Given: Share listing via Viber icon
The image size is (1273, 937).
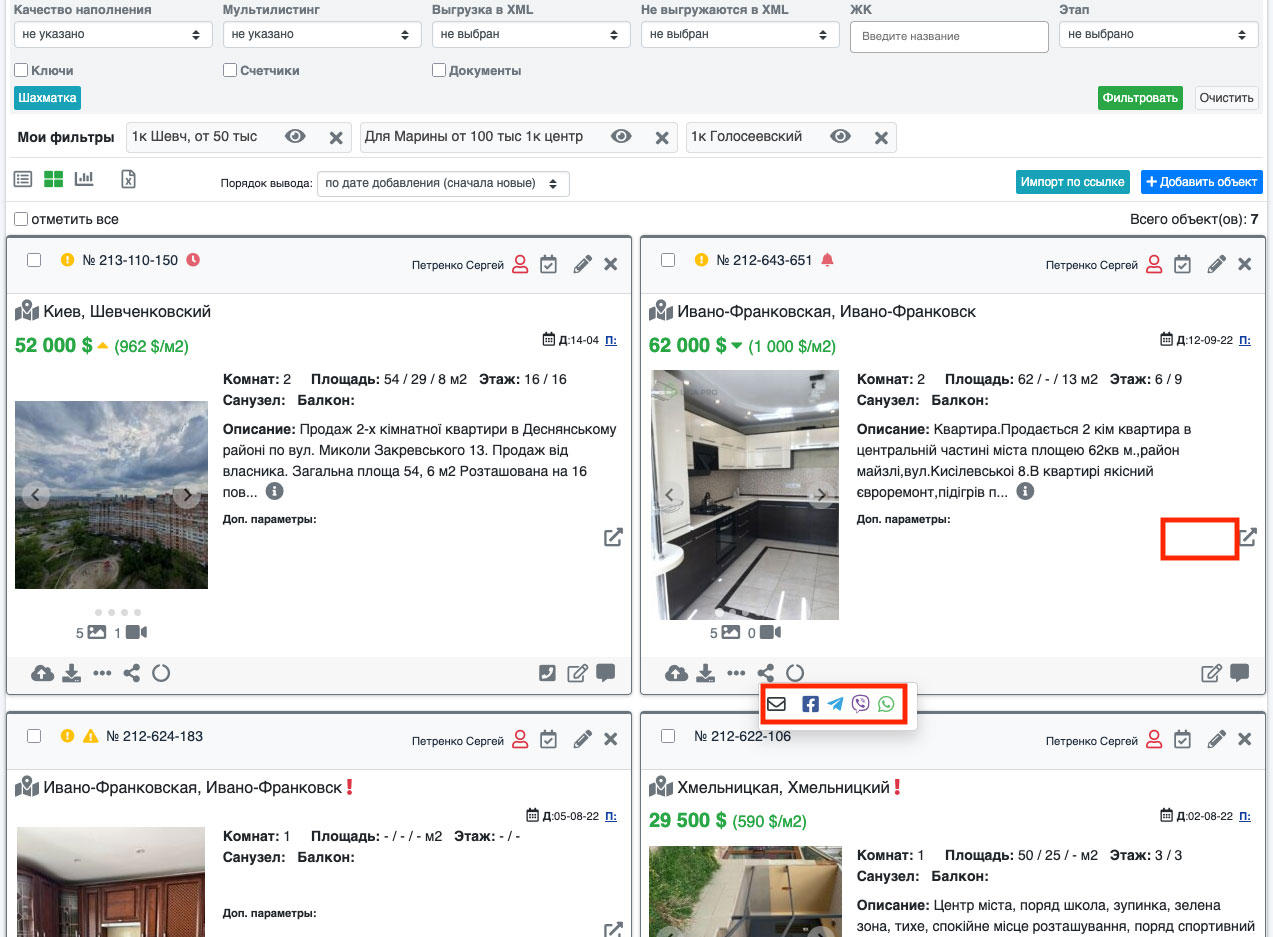Looking at the screenshot, I should point(860,704).
